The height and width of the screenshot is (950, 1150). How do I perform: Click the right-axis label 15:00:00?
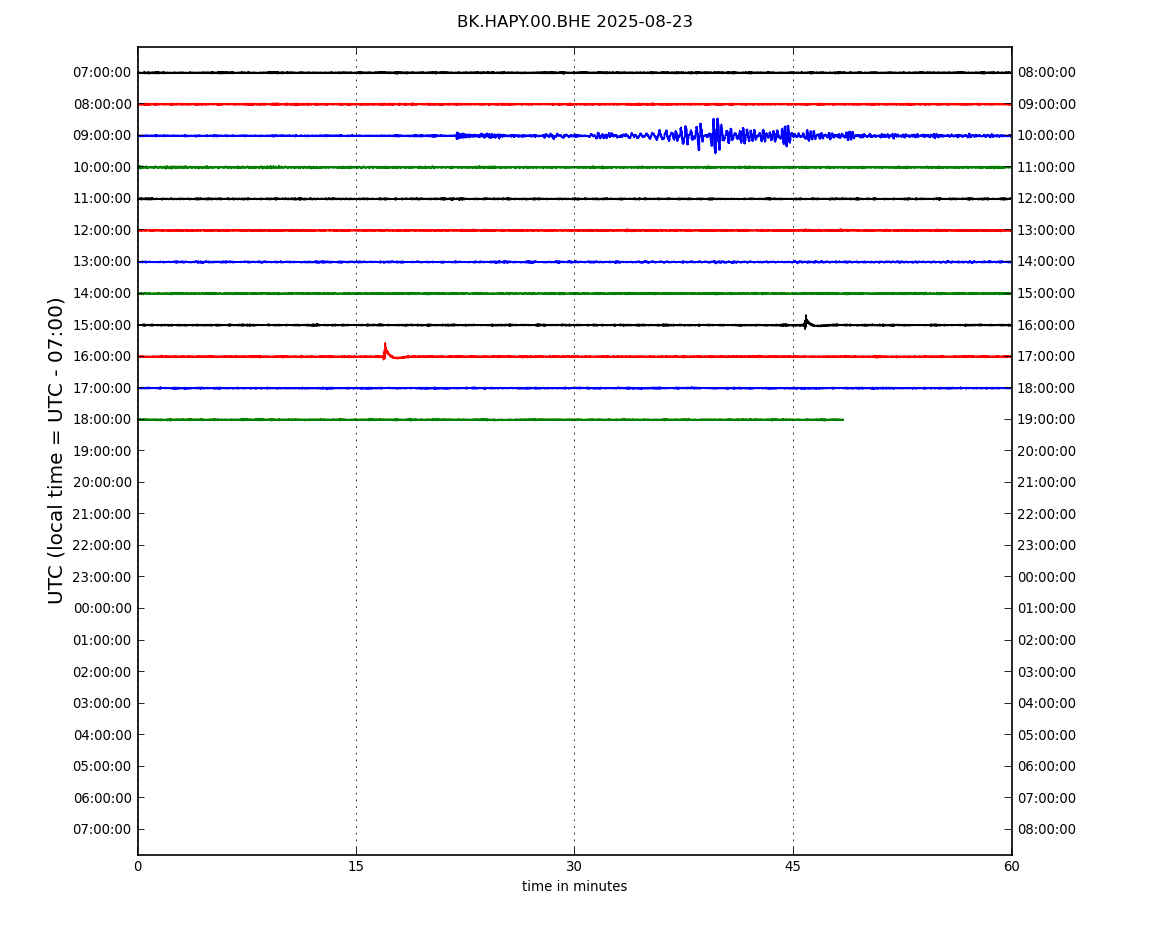tap(1047, 293)
